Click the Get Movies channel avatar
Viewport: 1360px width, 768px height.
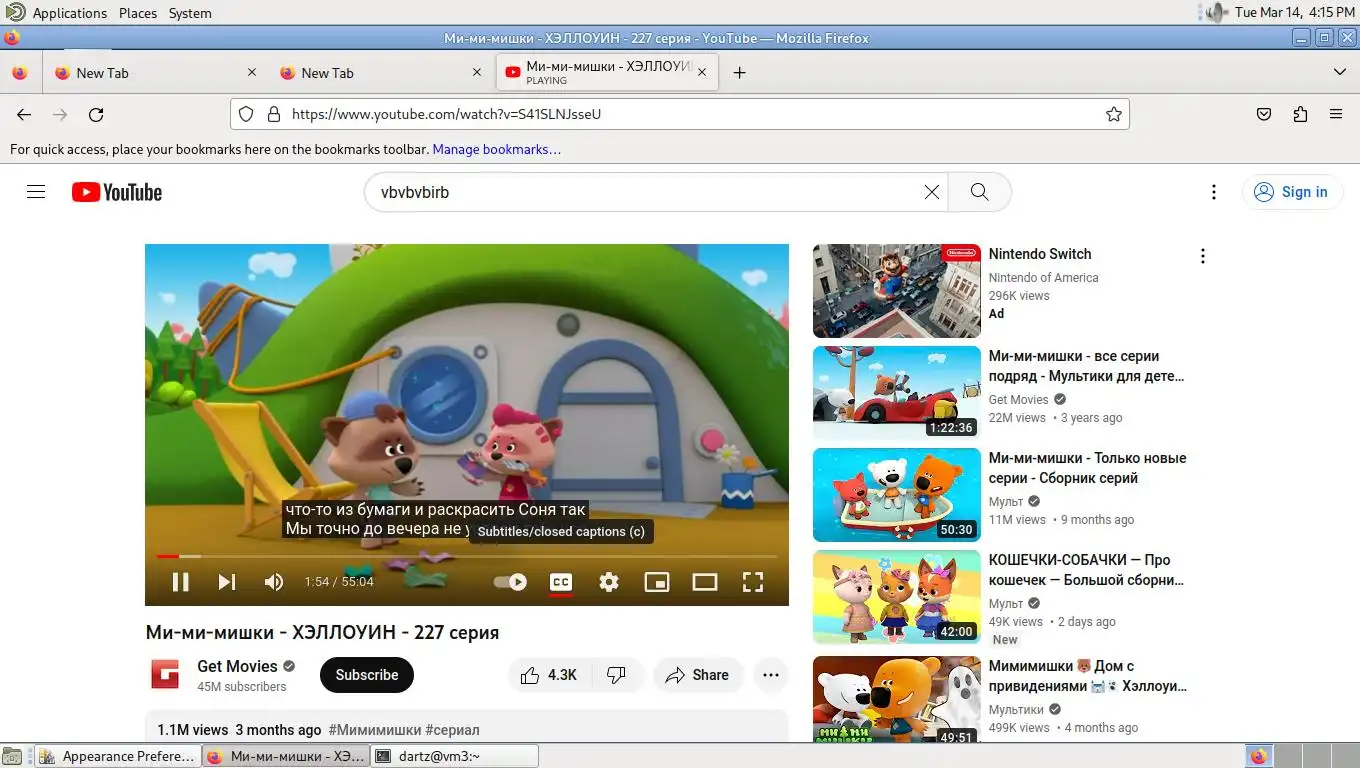[165, 675]
